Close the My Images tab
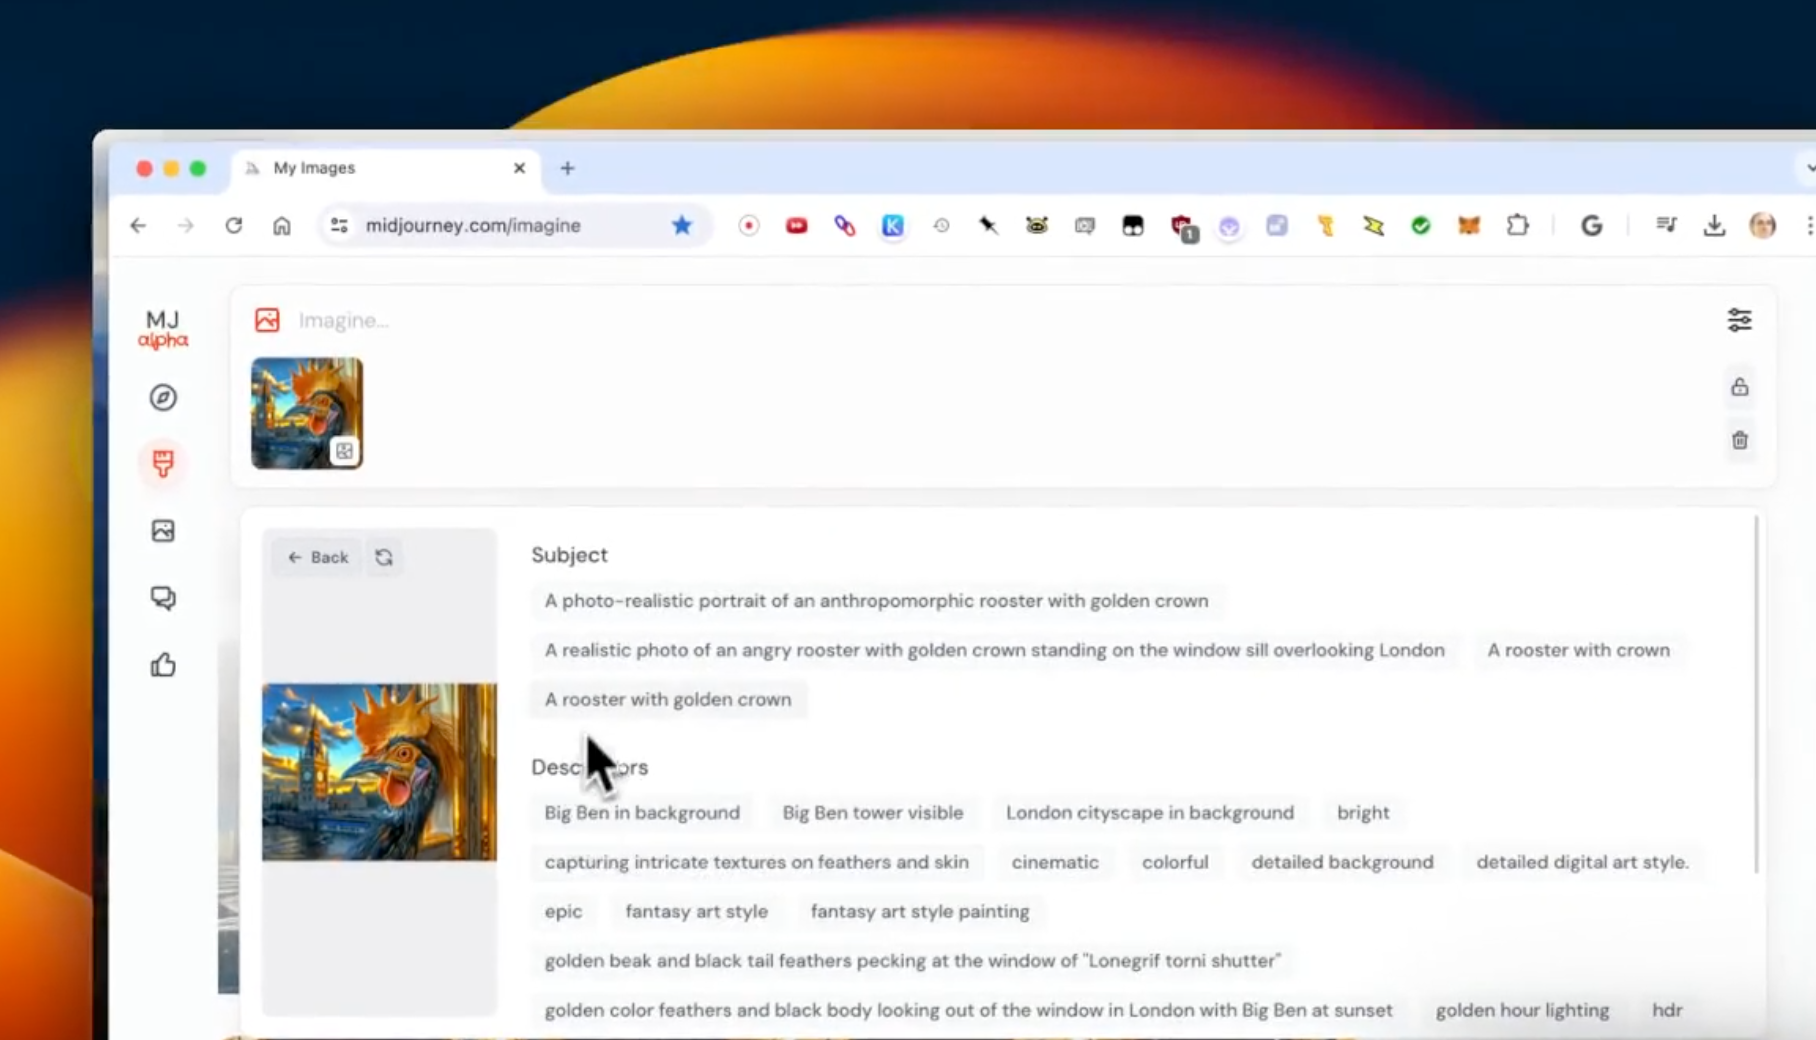This screenshot has height=1040, width=1816. pos(519,168)
